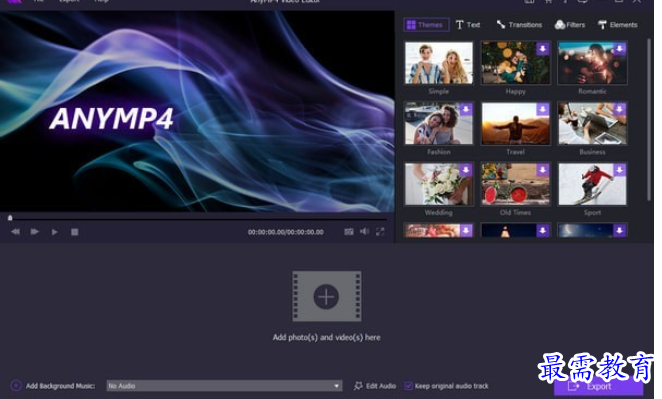Click the plus filmstrip to add media
Image resolution: width=662 pixels, height=399 pixels.
pos(327,296)
